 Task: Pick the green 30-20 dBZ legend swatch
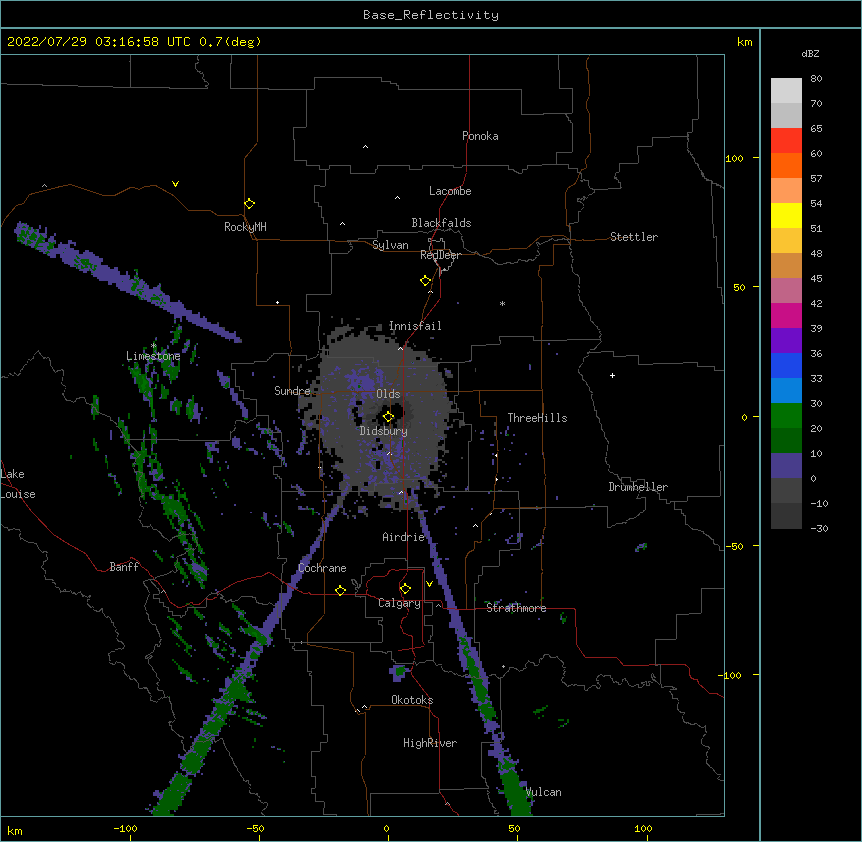click(786, 416)
